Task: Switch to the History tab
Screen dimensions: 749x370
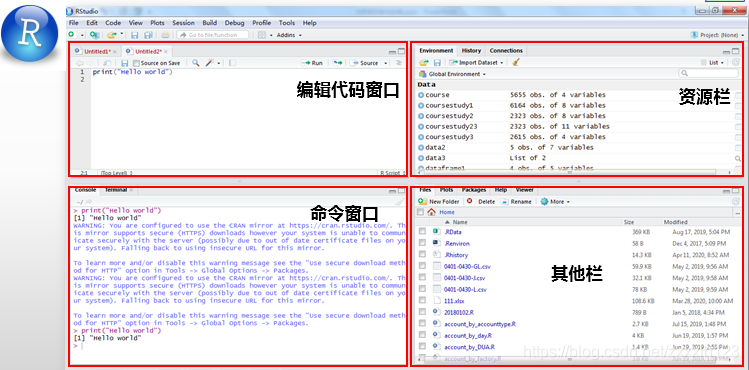Action: click(x=471, y=51)
